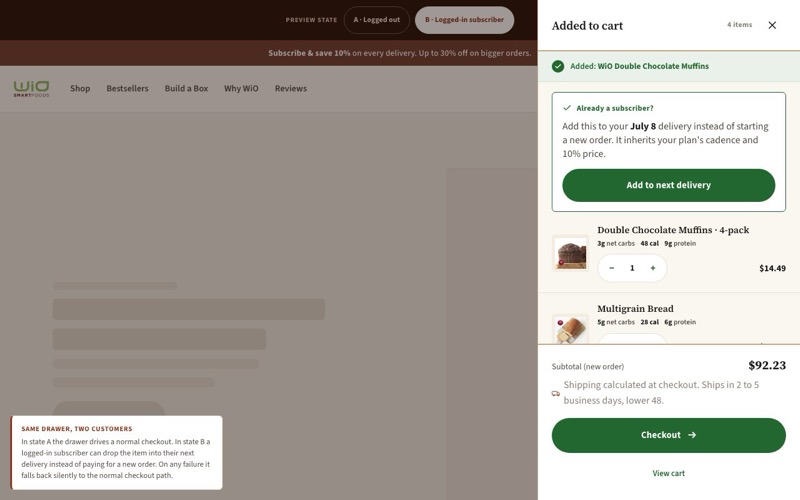
Task: Add item to next delivery
Action: tap(668, 185)
